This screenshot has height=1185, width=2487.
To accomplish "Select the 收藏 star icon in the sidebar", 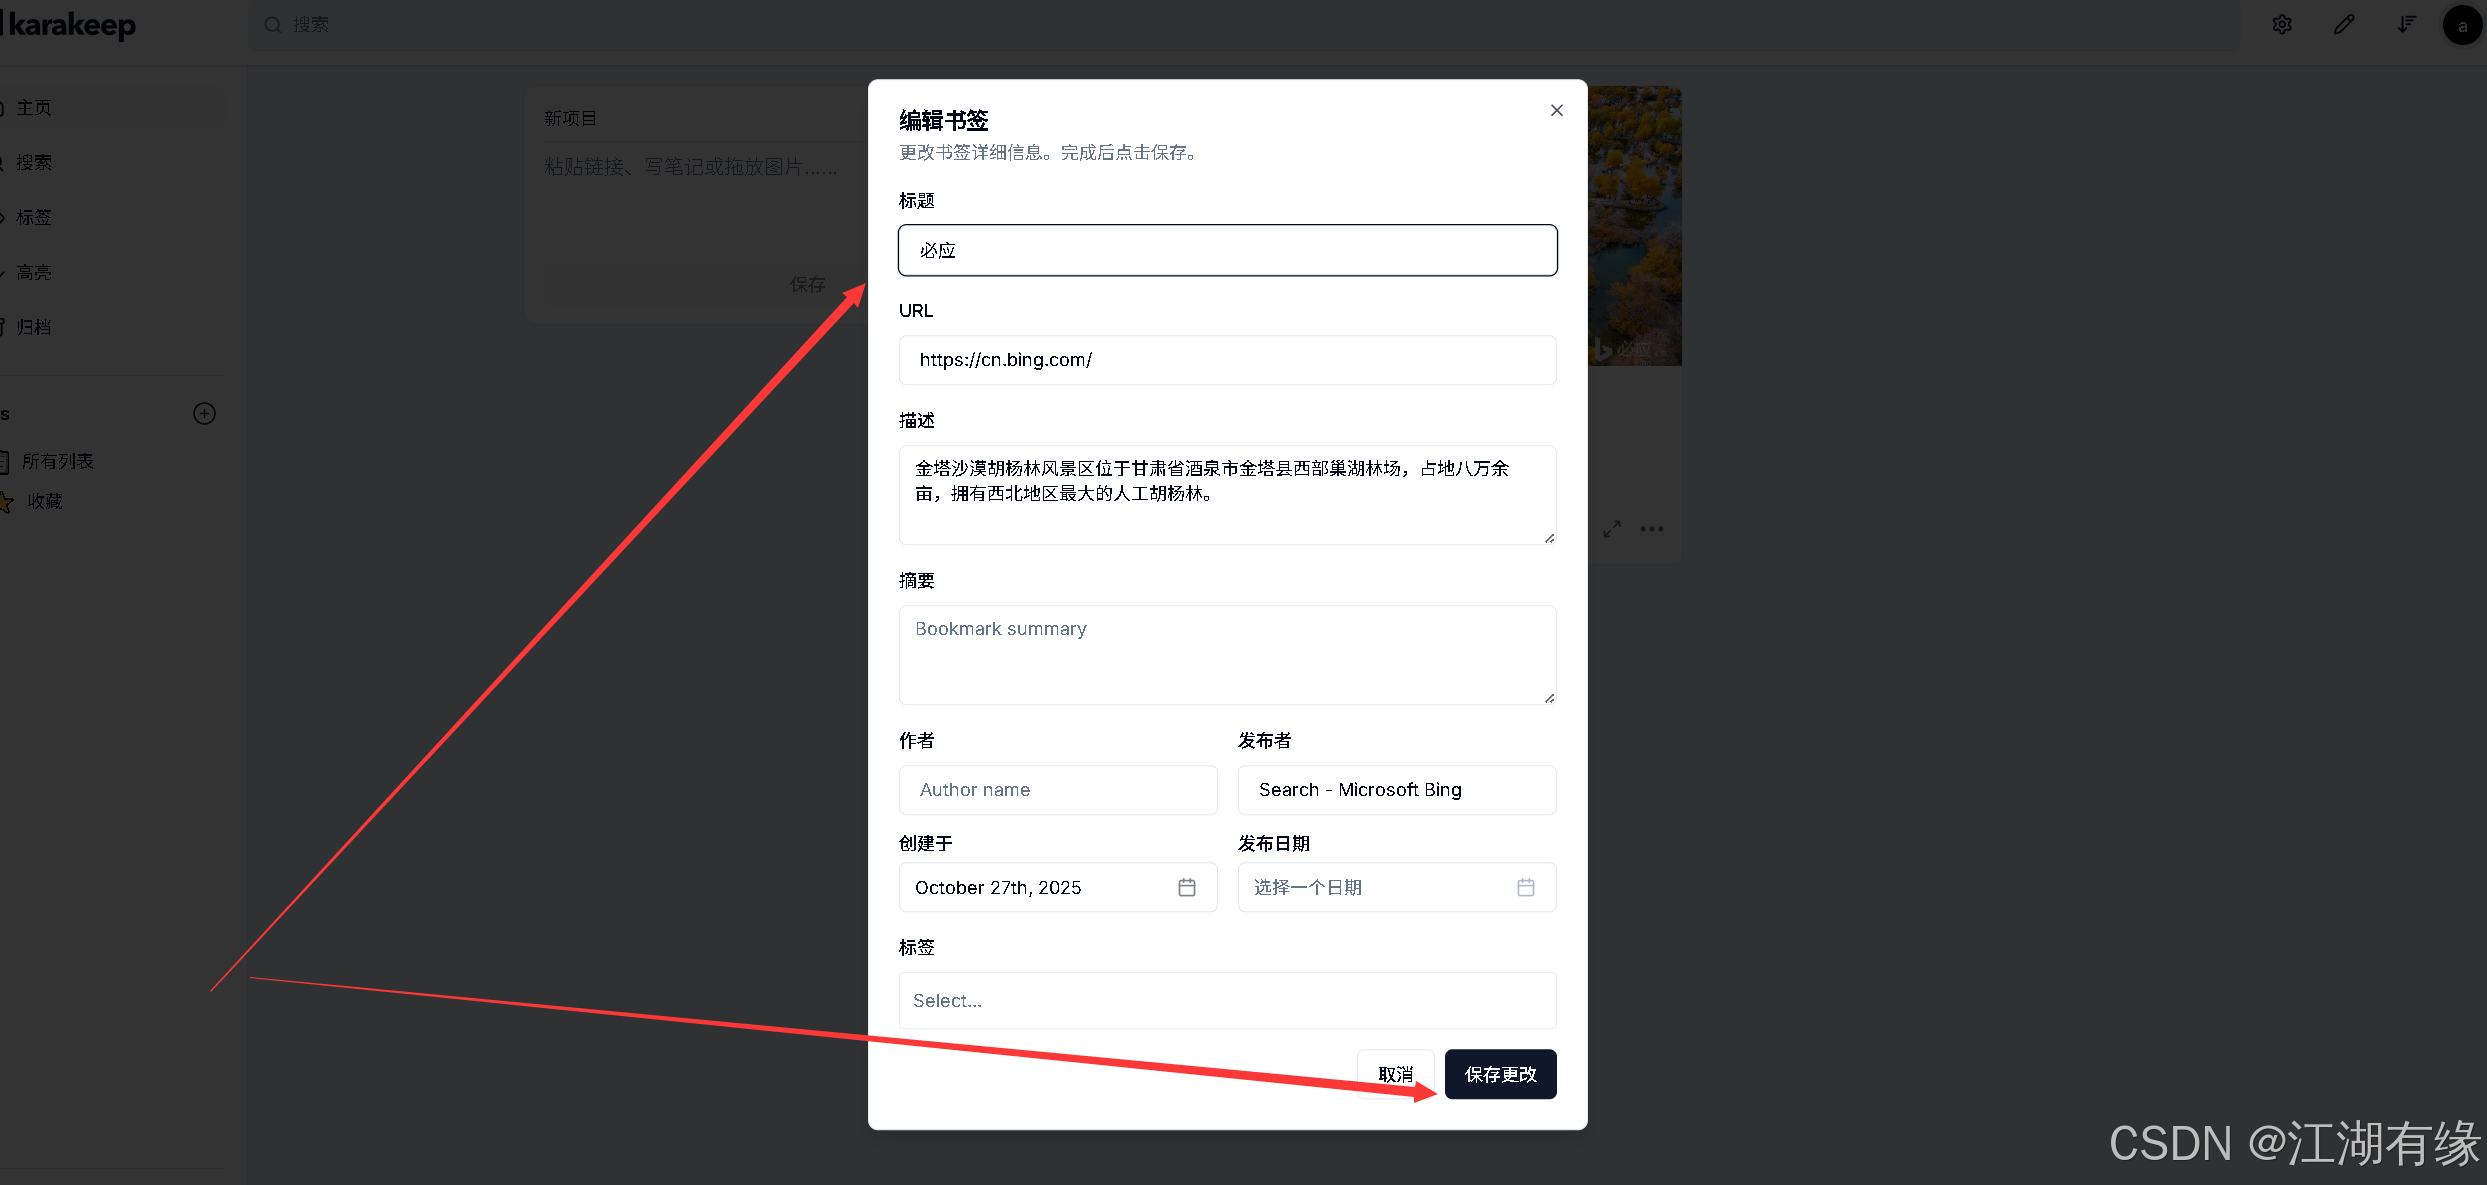I will tap(6, 501).
